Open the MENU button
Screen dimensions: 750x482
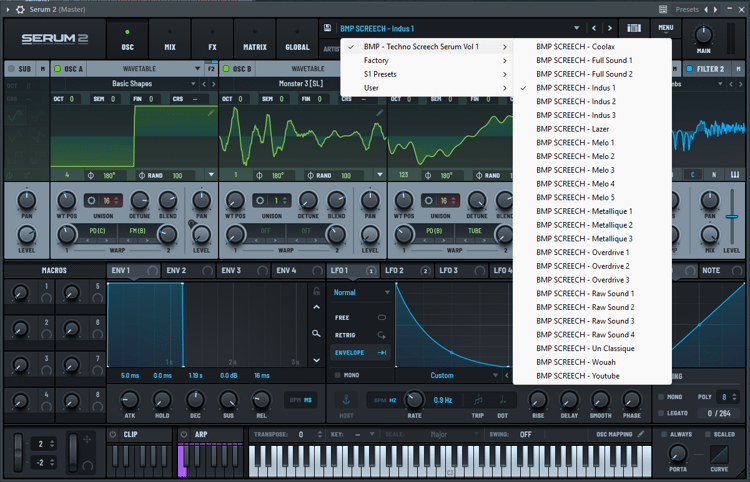tap(665, 29)
